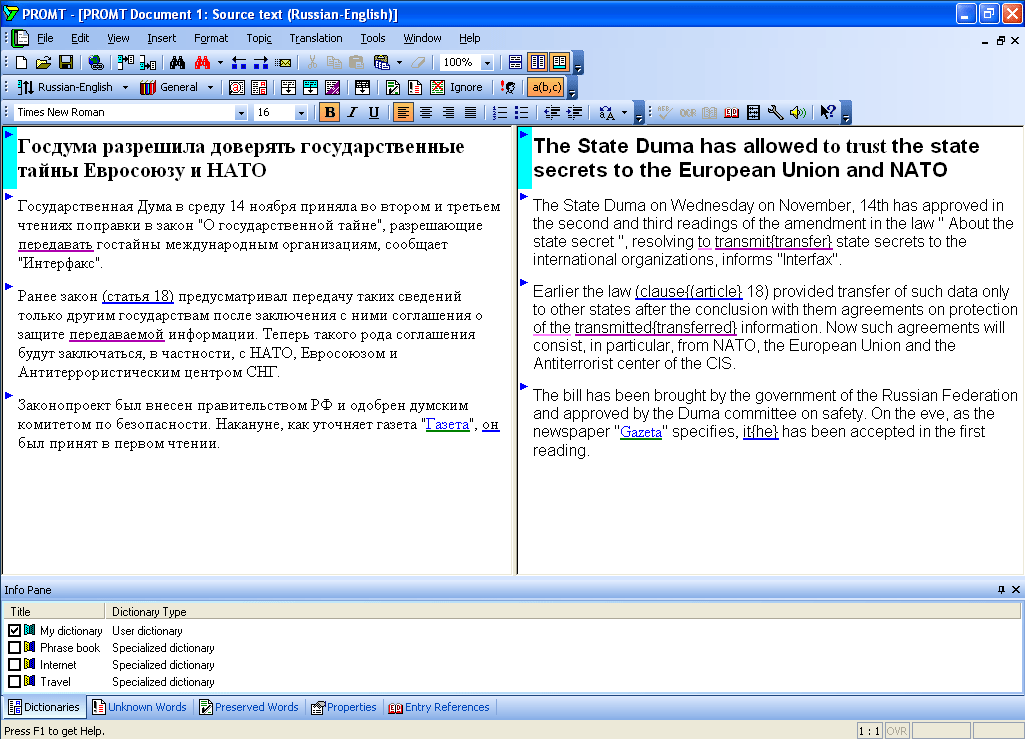
Task: Click the wrench settings icon
Action: pos(775,112)
